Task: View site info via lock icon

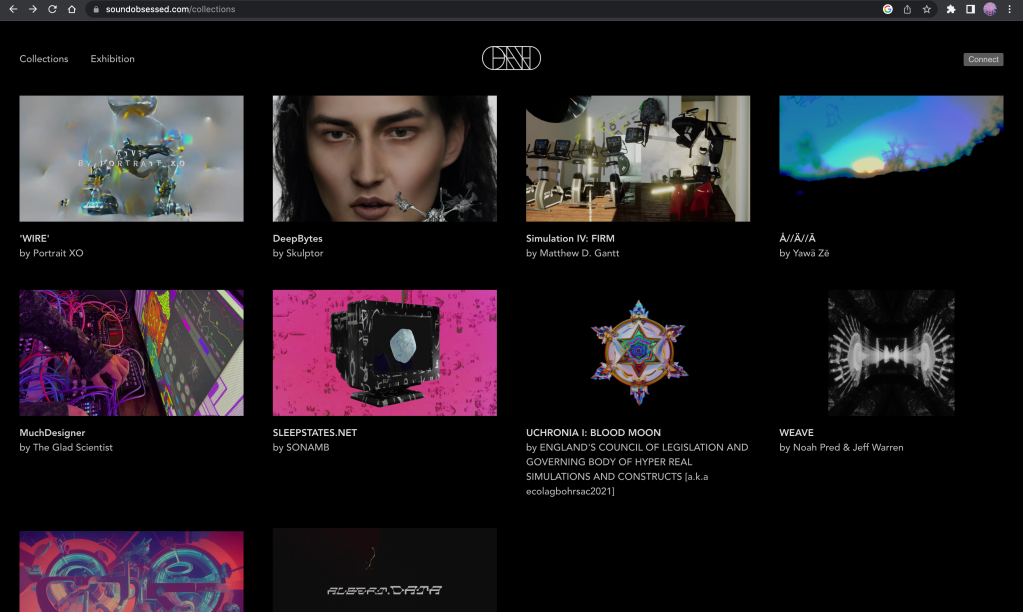Action: coord(96,9)
